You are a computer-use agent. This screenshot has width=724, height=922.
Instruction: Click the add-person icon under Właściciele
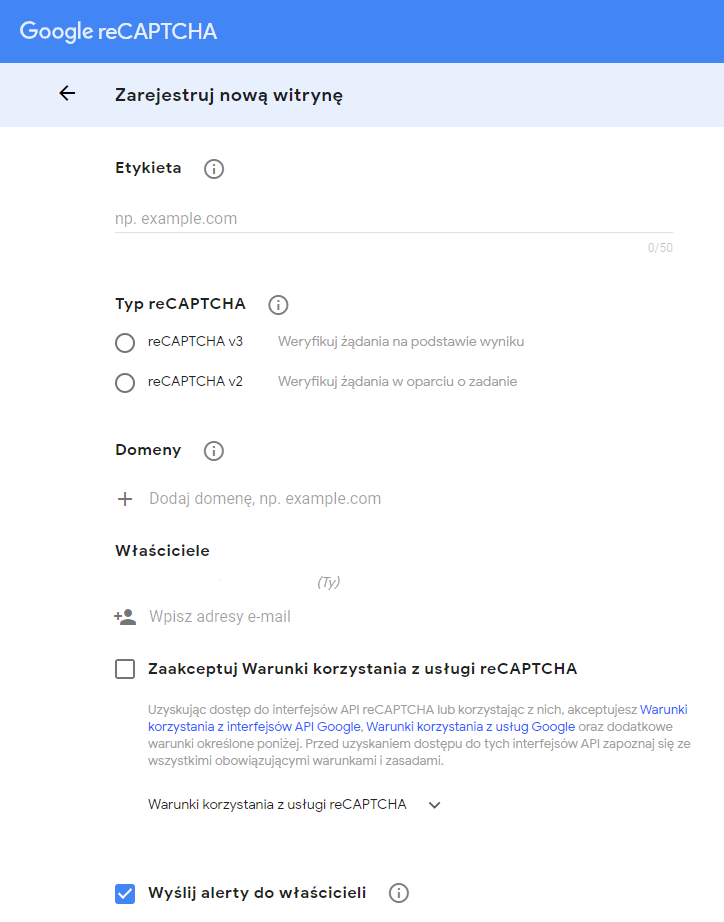click(125, 617)
